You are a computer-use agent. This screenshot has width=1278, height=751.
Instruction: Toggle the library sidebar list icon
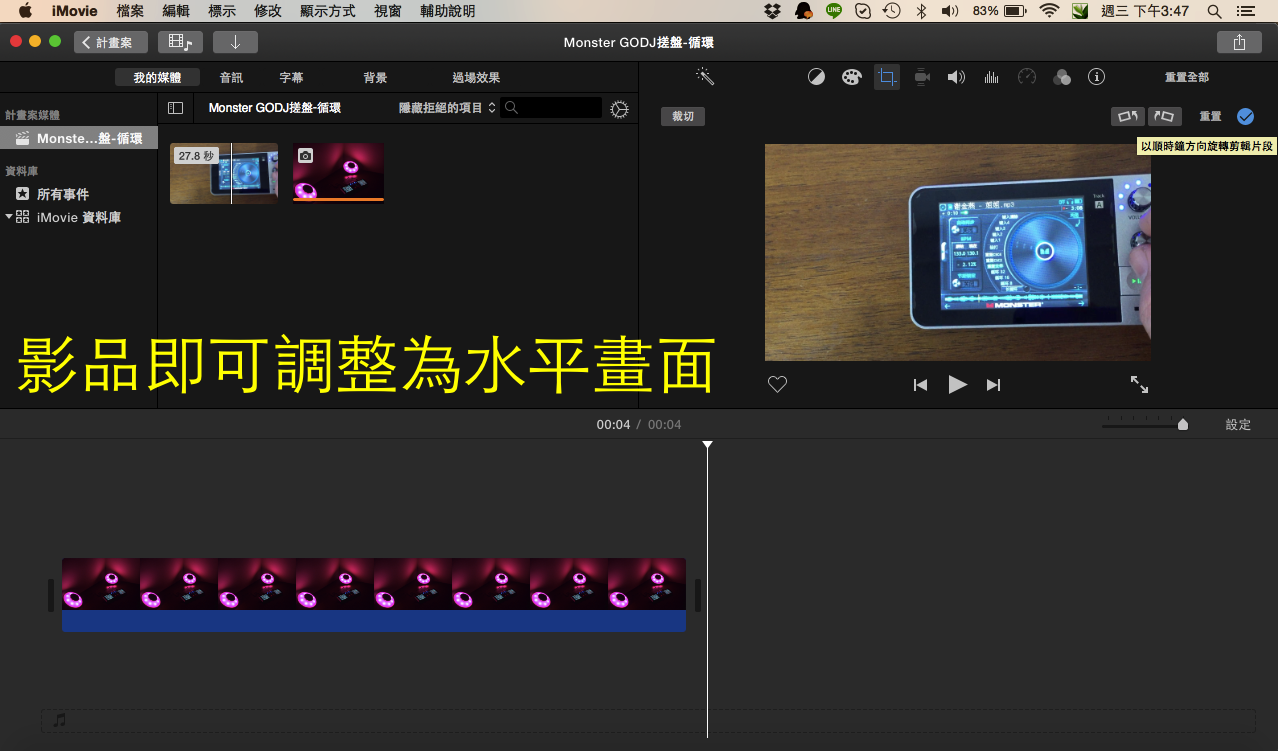pos(175,108)
